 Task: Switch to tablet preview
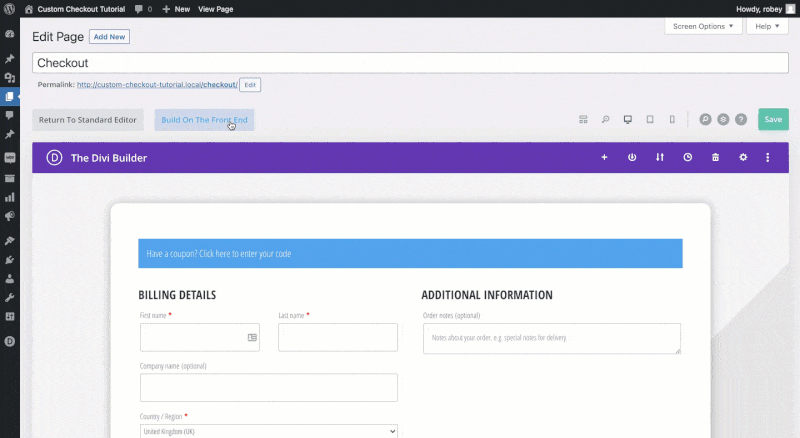pos(650,119)
